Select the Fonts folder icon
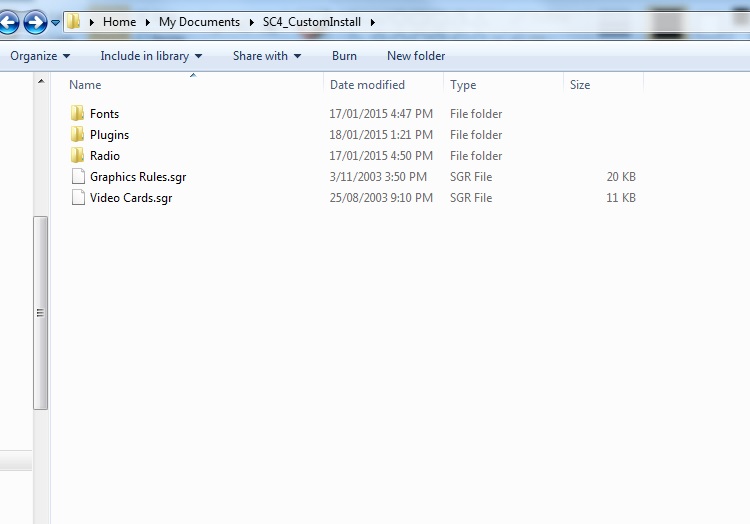 point(77,113)
